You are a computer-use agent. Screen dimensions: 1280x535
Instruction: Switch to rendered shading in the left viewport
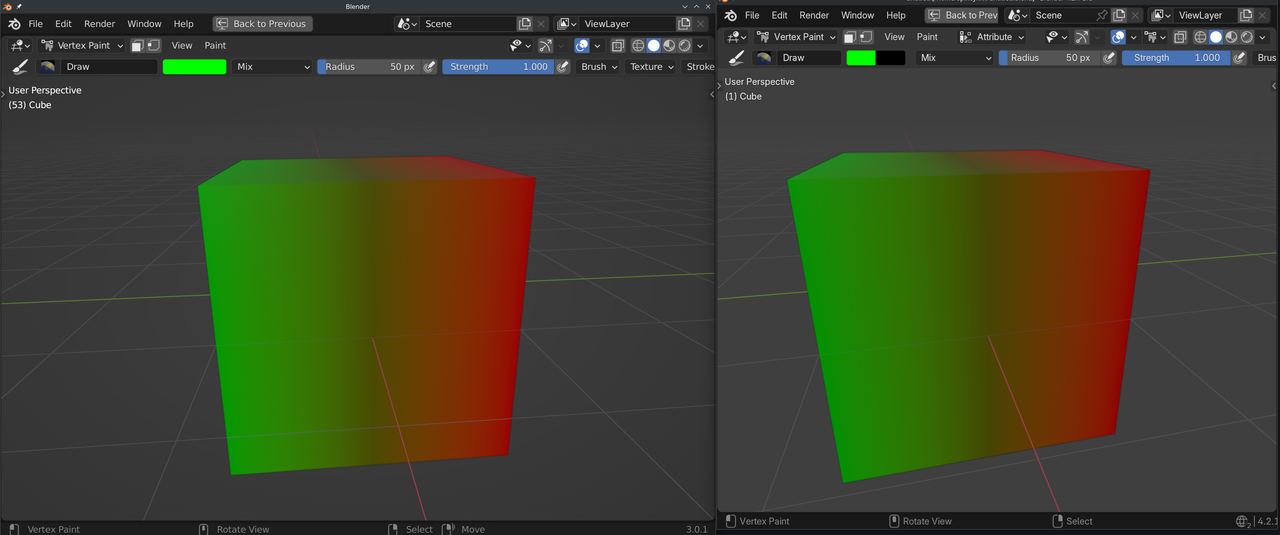[x=685, y=46]
